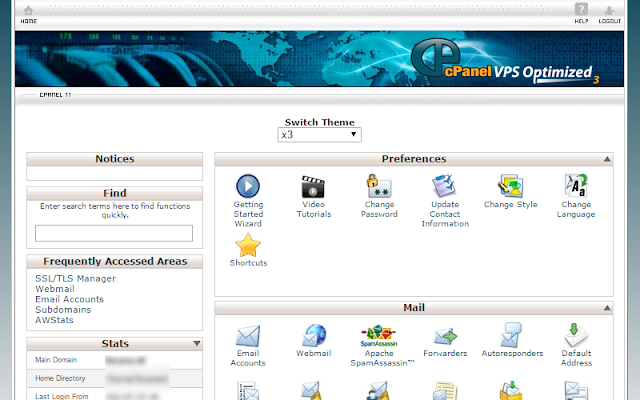Image resolution: width=640 pixels, height=400 pixels.
Task: Click the Update Contact Information label
Action: [x=445, y=214]
